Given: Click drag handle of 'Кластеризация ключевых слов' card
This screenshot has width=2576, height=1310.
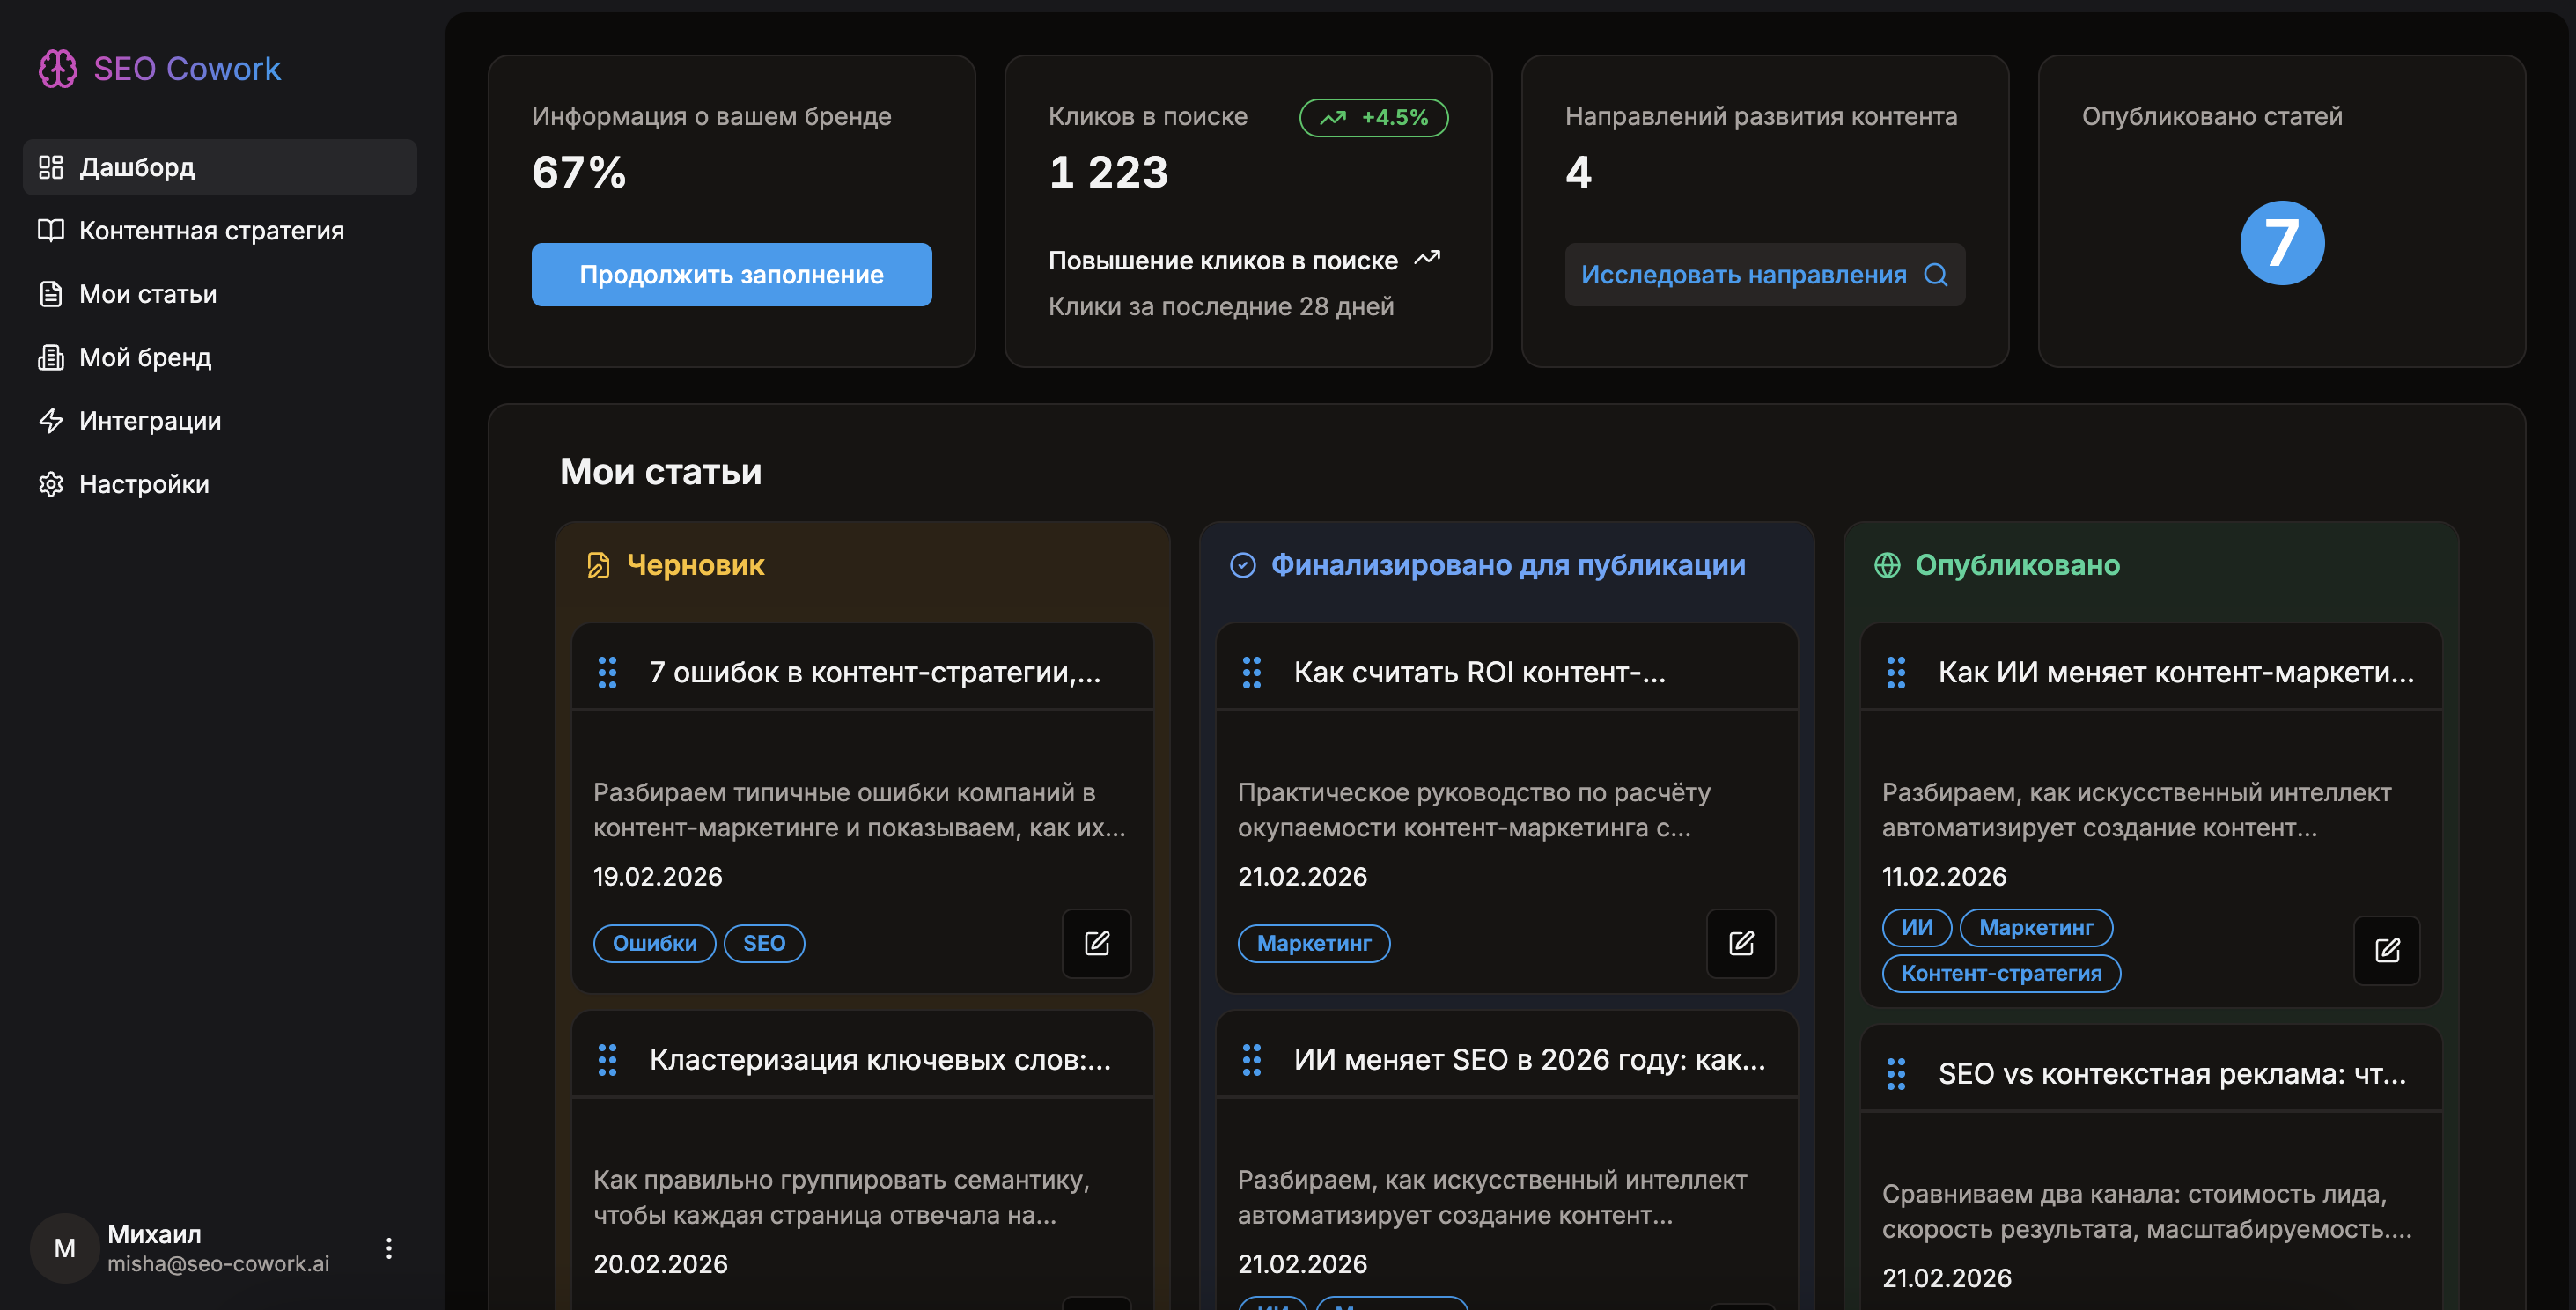Looking at the screenshot, I should (607, 1060).
